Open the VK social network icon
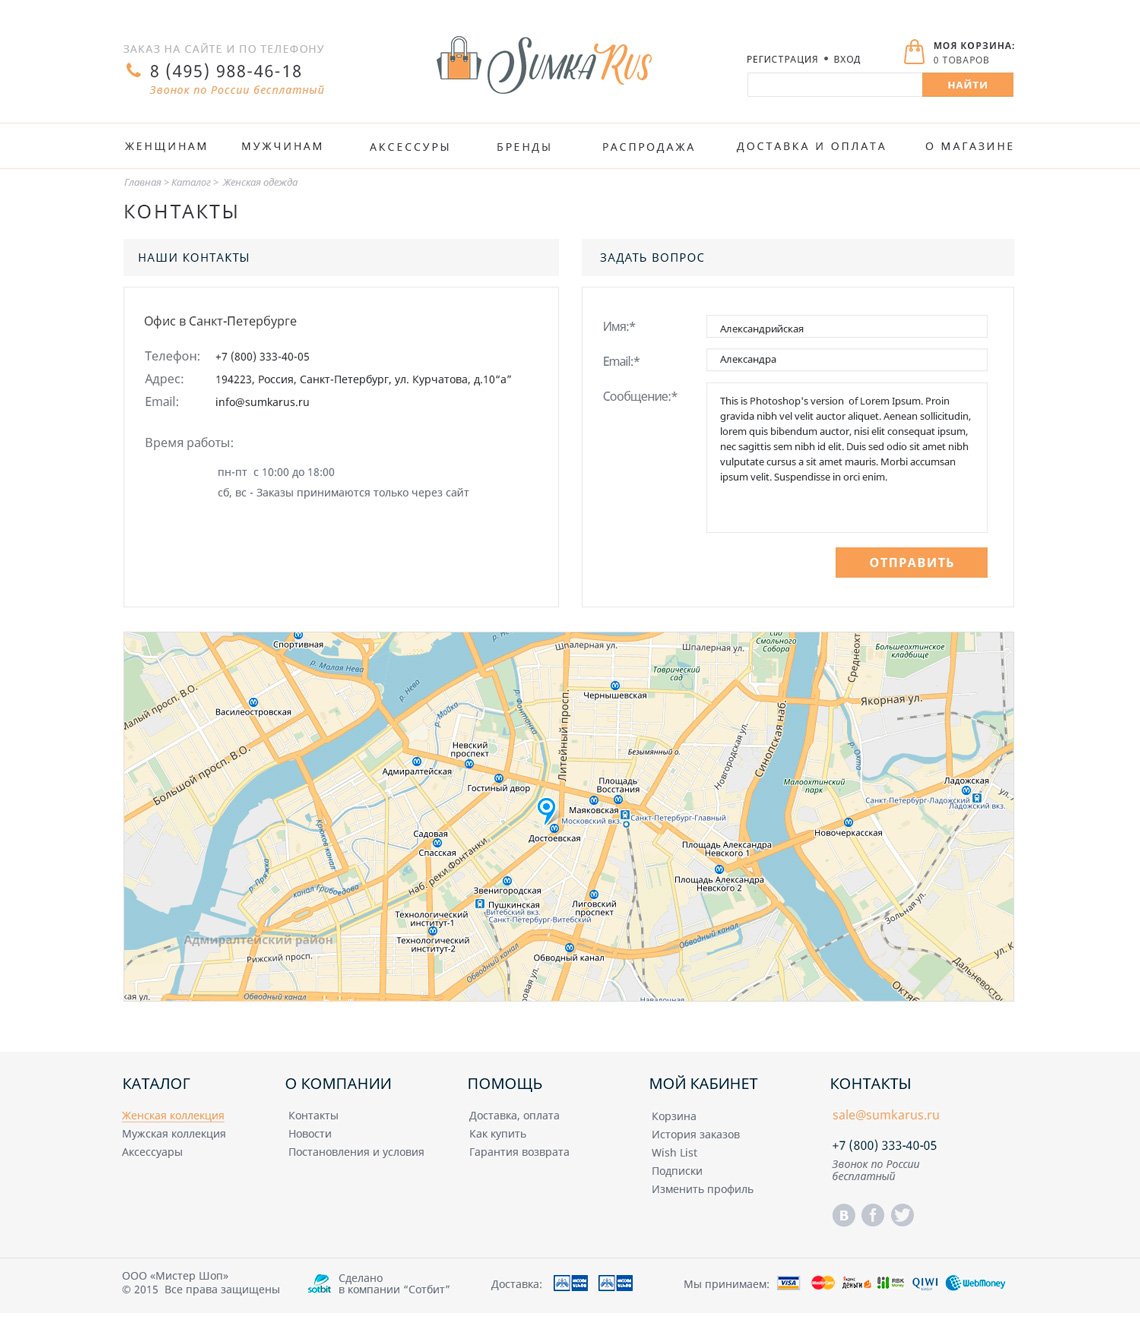 coord(844,1215)
